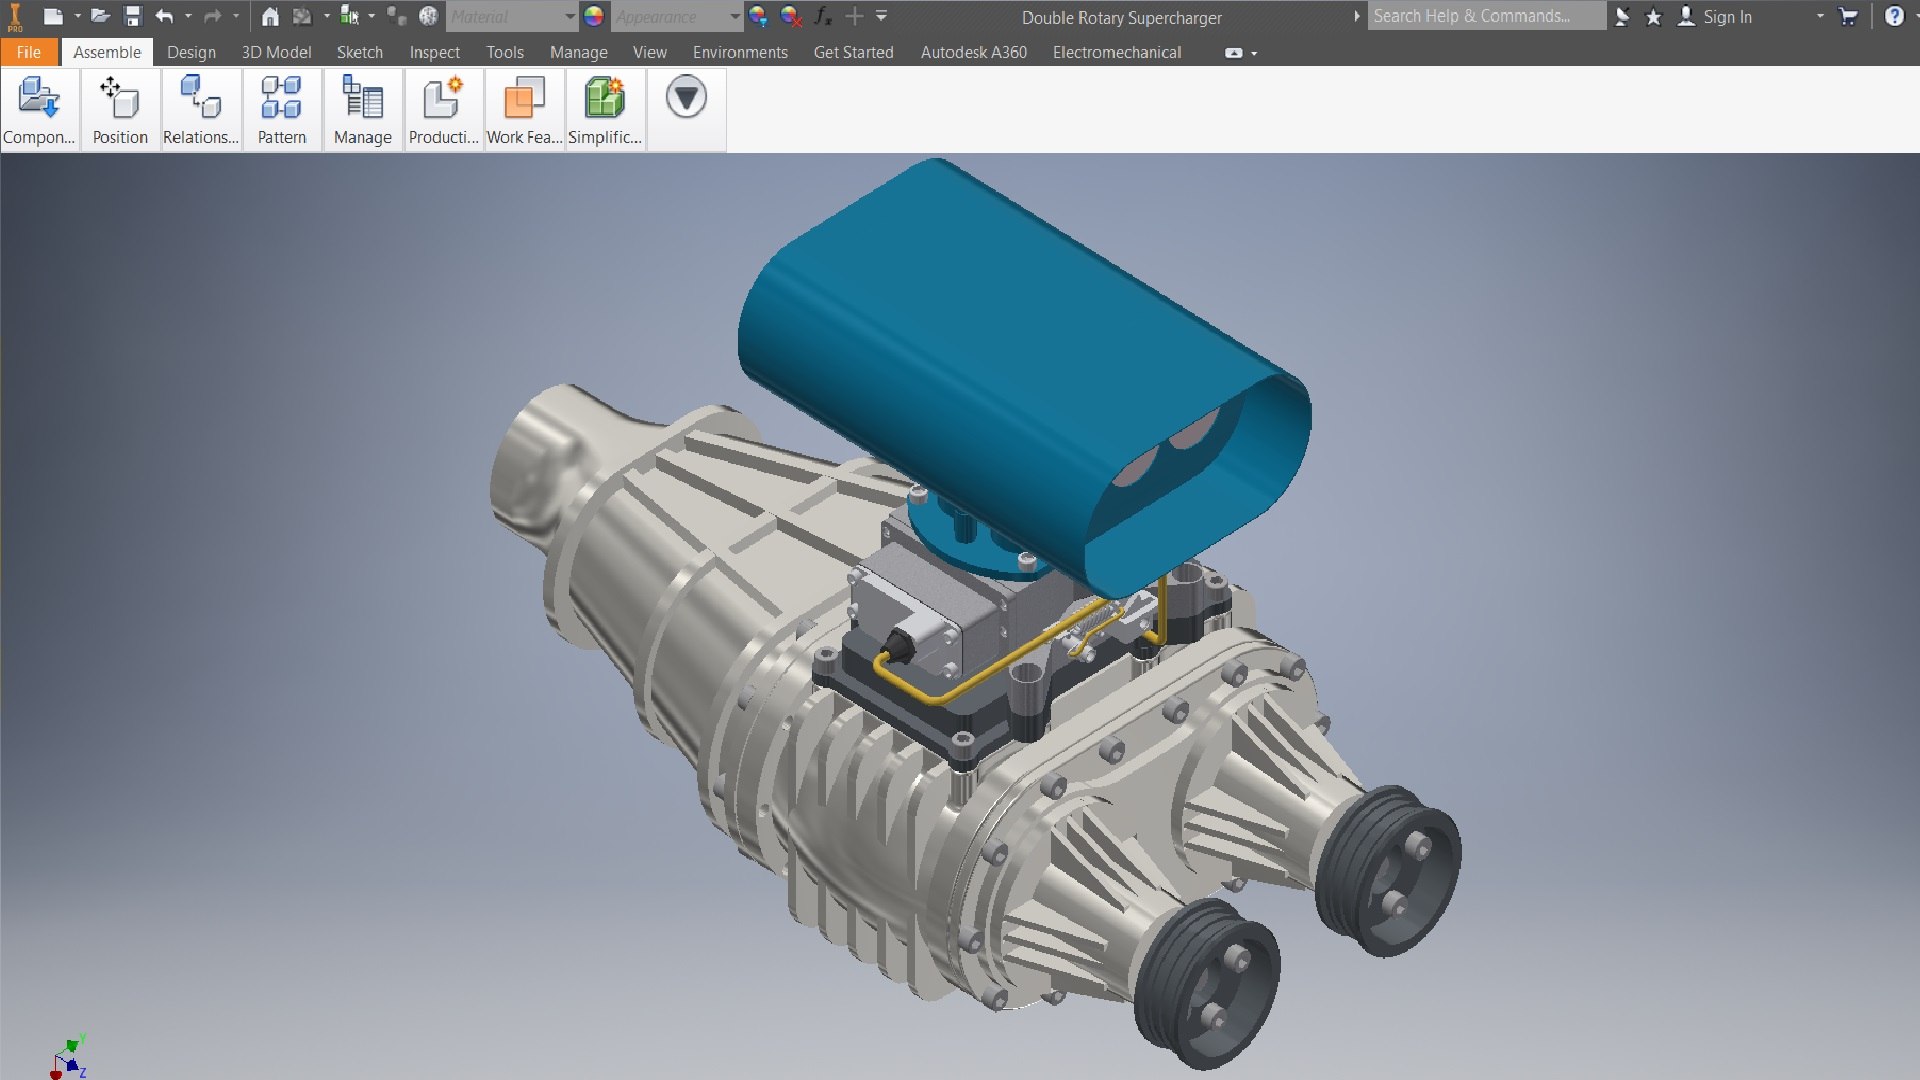Click the Redo arrow icon

pyautogui.click(x=212, y=16)
